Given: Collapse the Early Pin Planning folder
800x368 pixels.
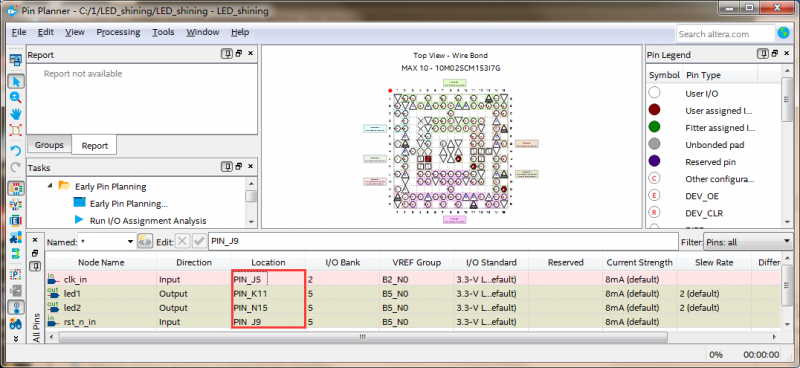Looking at the screenshot, I should (x=50, y=186).
